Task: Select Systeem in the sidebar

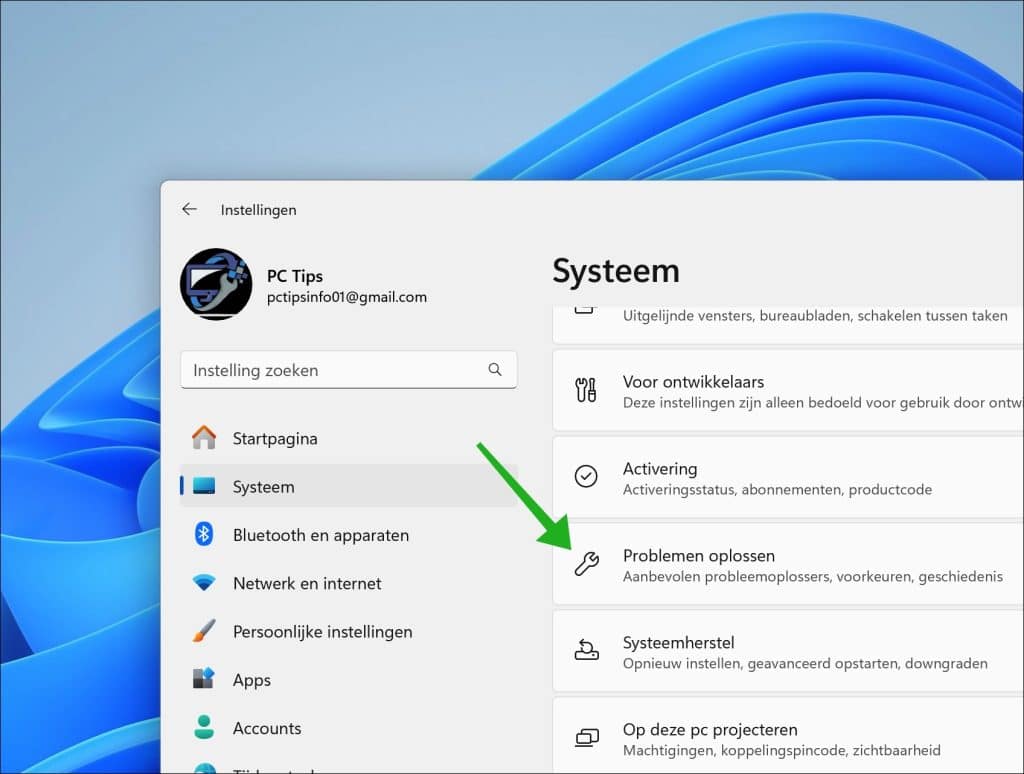Action: click(349, 487)
